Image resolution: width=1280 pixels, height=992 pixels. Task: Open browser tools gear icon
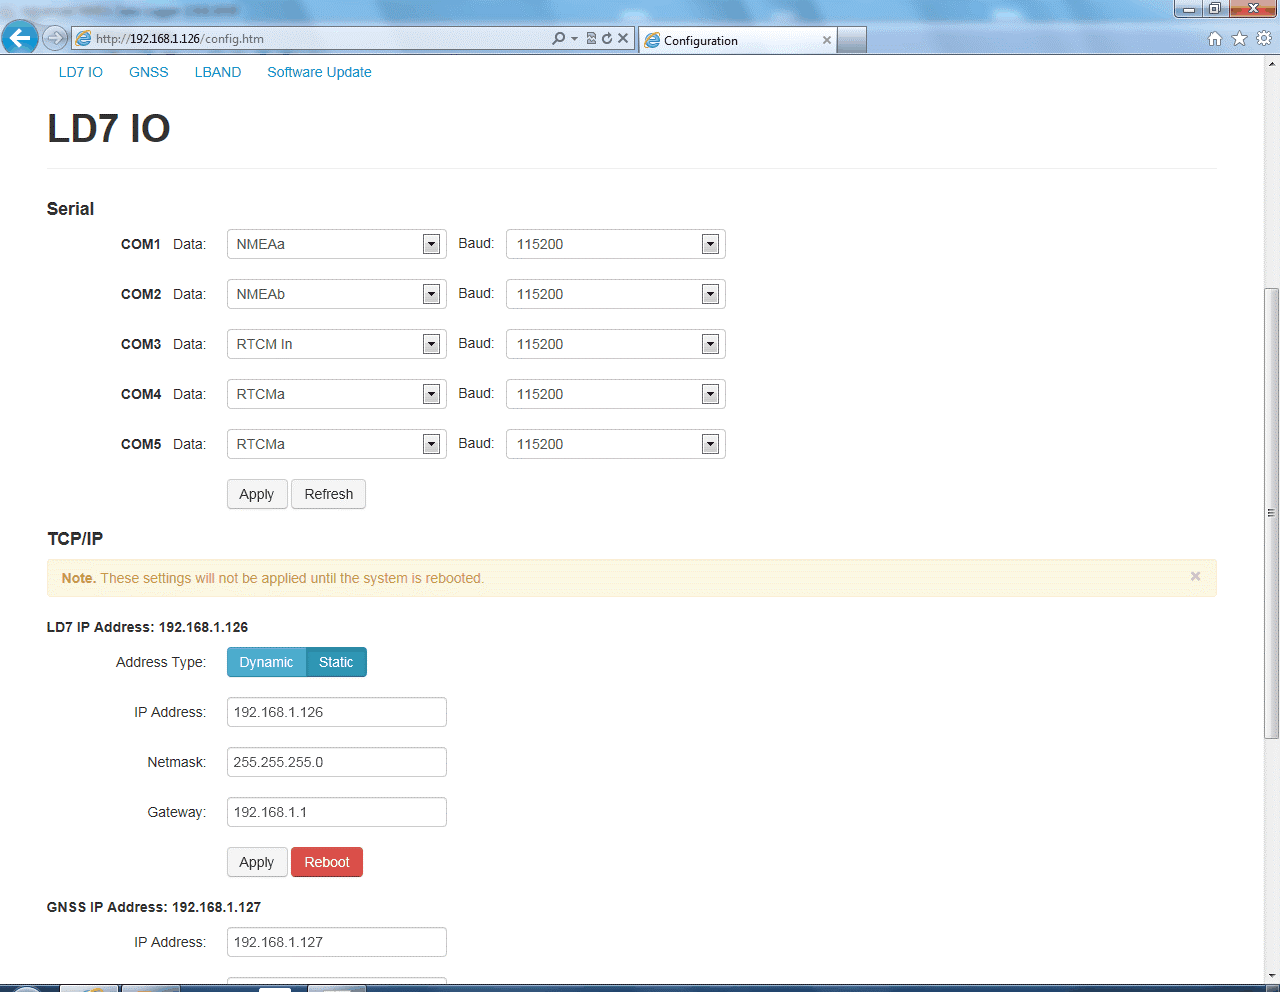(1264, 39)
